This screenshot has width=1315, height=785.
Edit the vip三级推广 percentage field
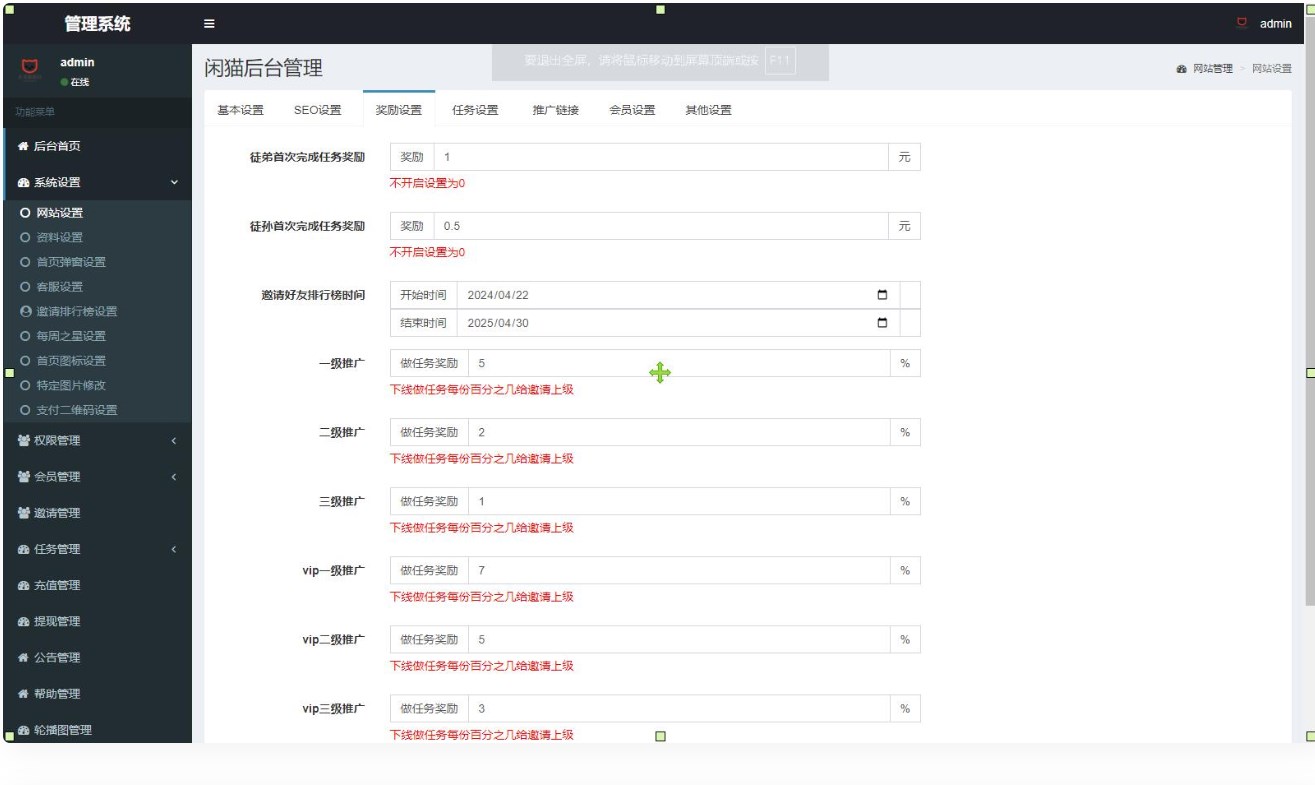(679, 708)
